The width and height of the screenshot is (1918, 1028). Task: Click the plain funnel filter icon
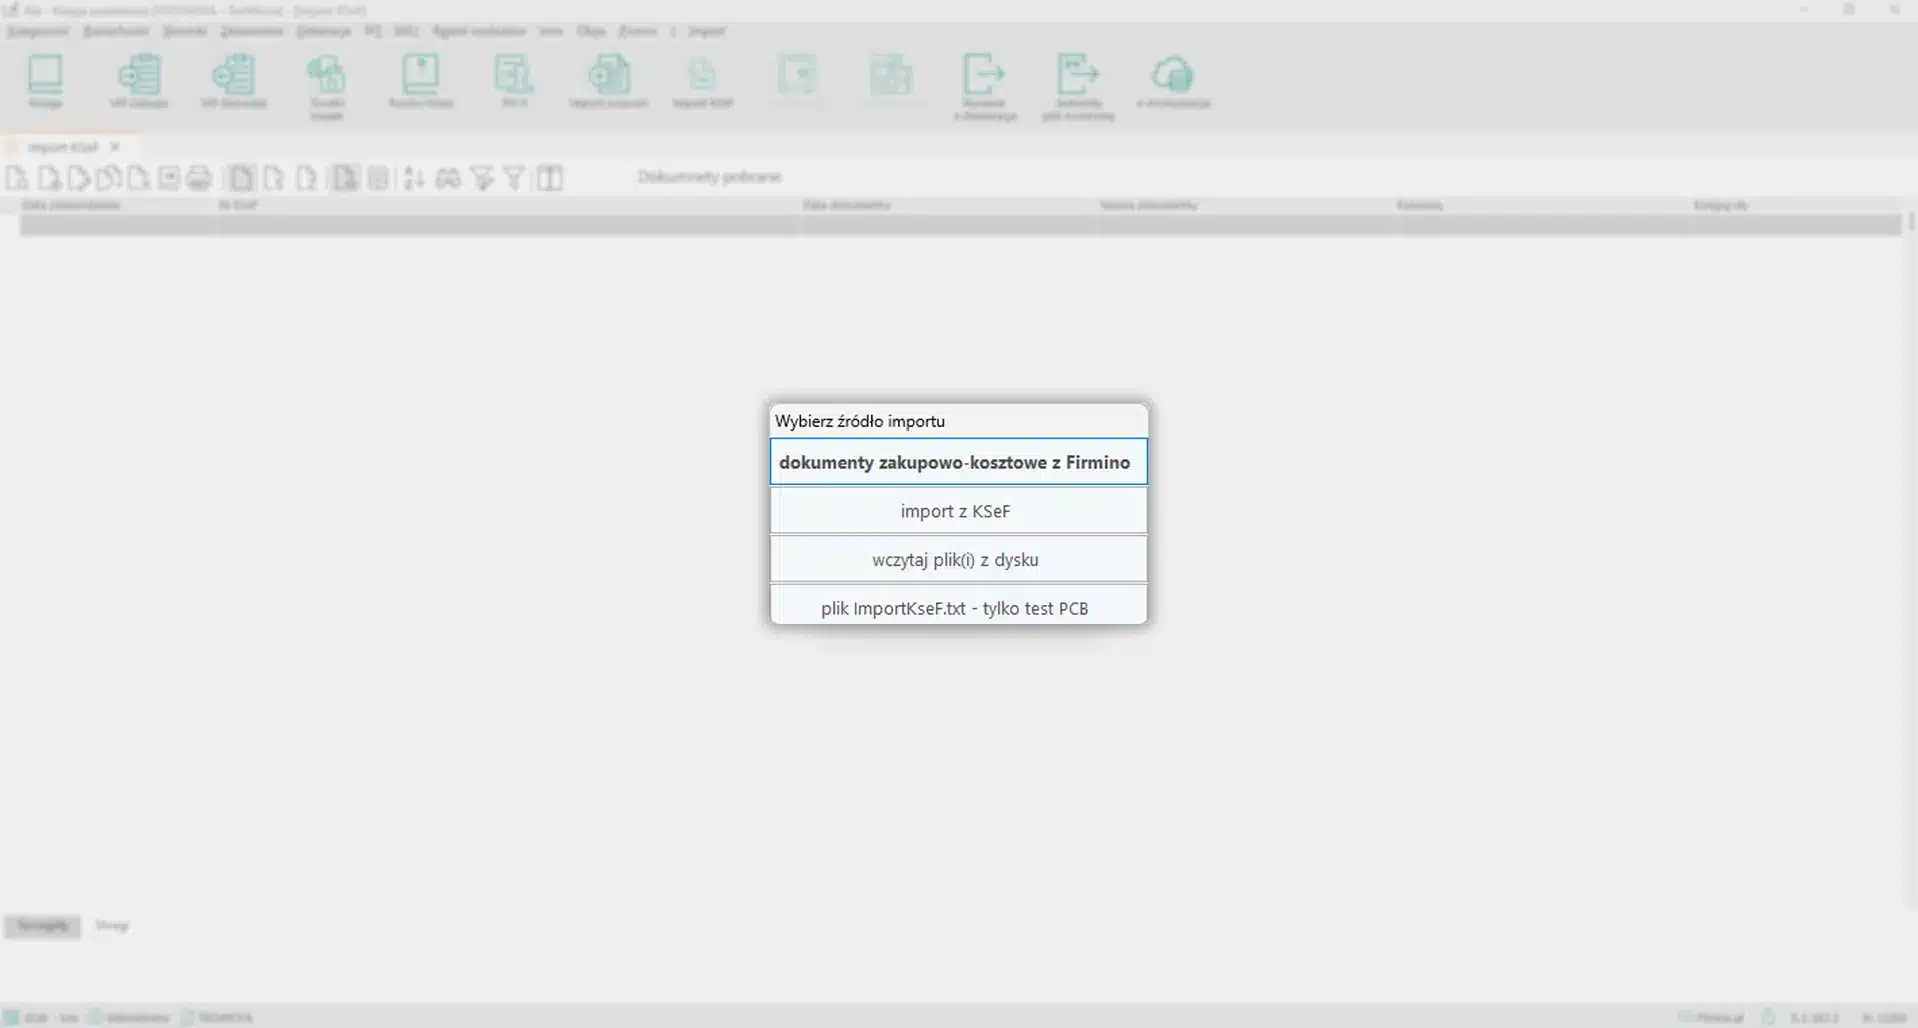514,179
